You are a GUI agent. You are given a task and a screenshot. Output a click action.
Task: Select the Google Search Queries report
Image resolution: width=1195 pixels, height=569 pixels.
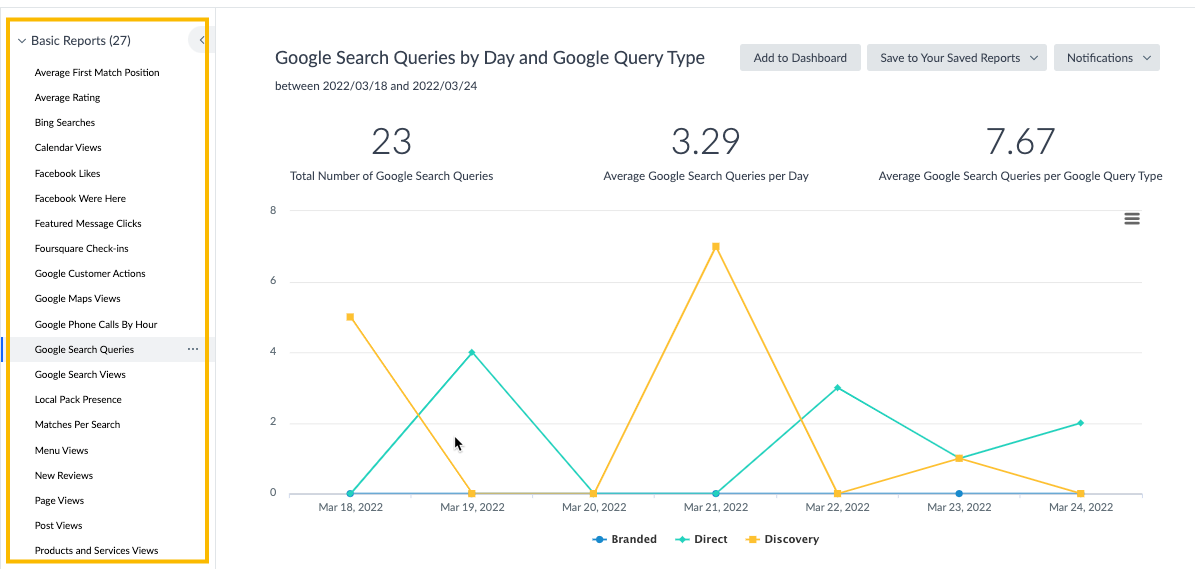(x=85, y=350)
